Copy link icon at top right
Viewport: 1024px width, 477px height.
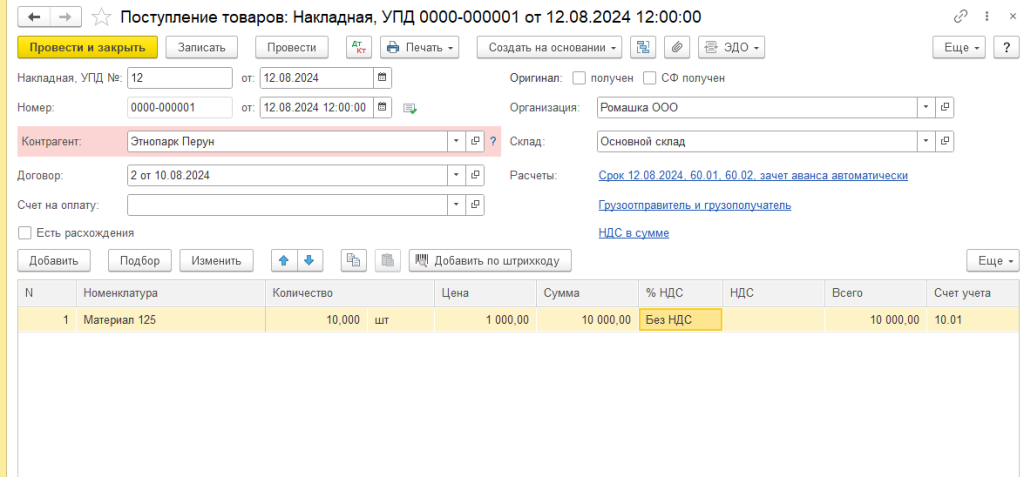tap(961, 17)
